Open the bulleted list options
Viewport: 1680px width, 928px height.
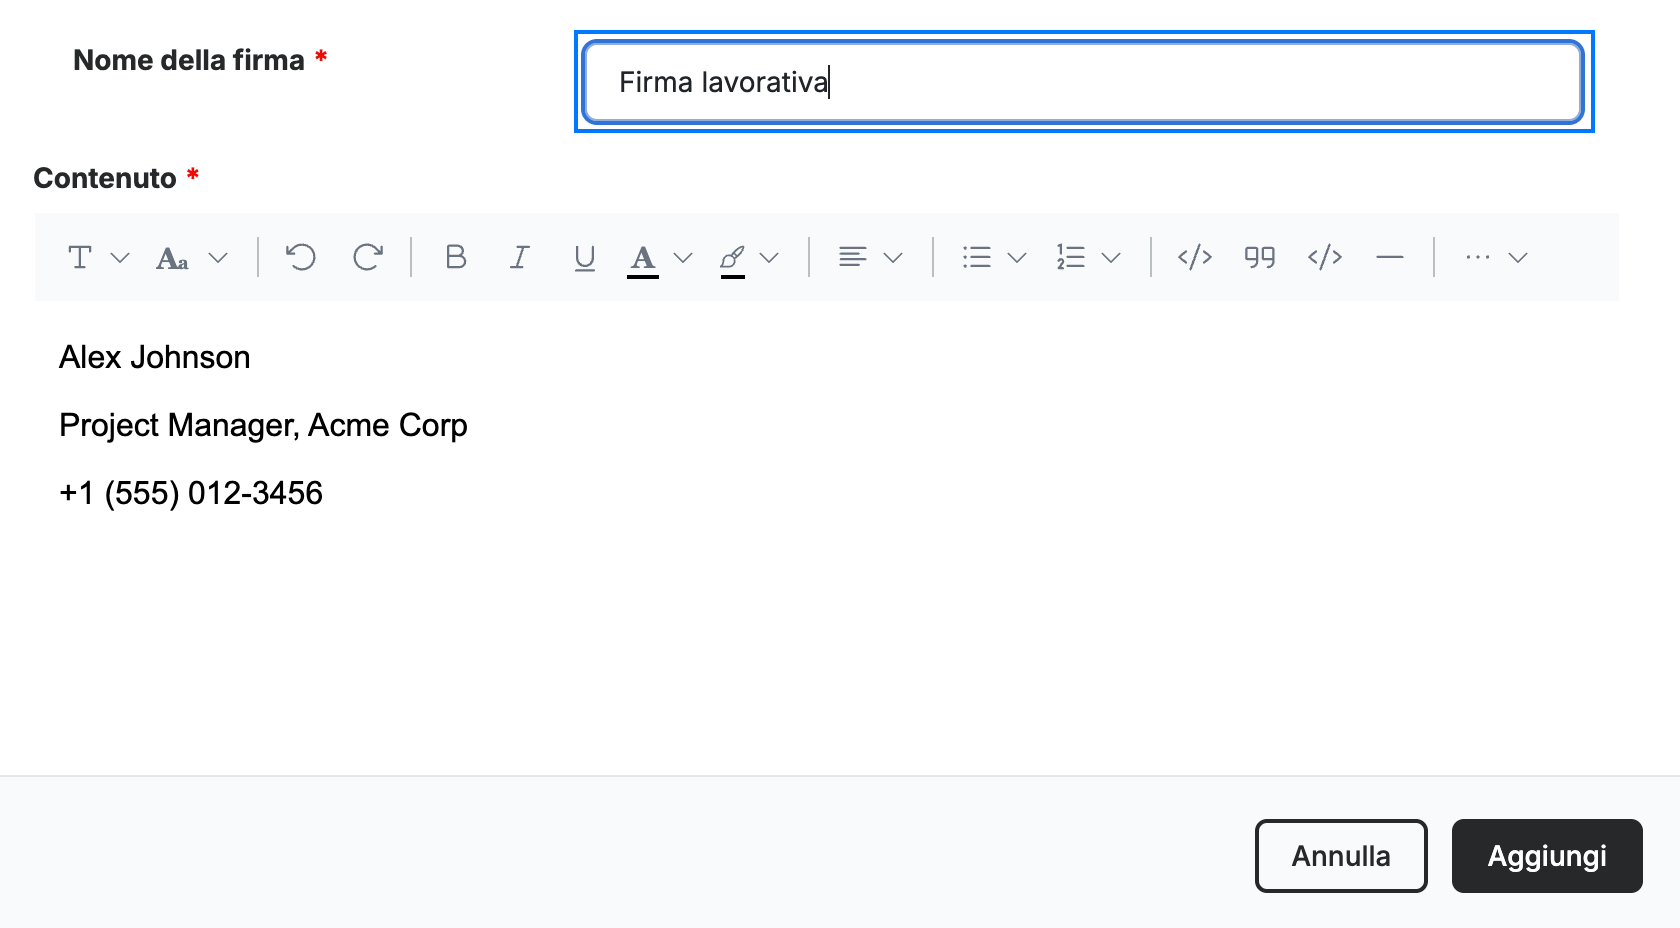pyautogui.click(x=995, y=257)
